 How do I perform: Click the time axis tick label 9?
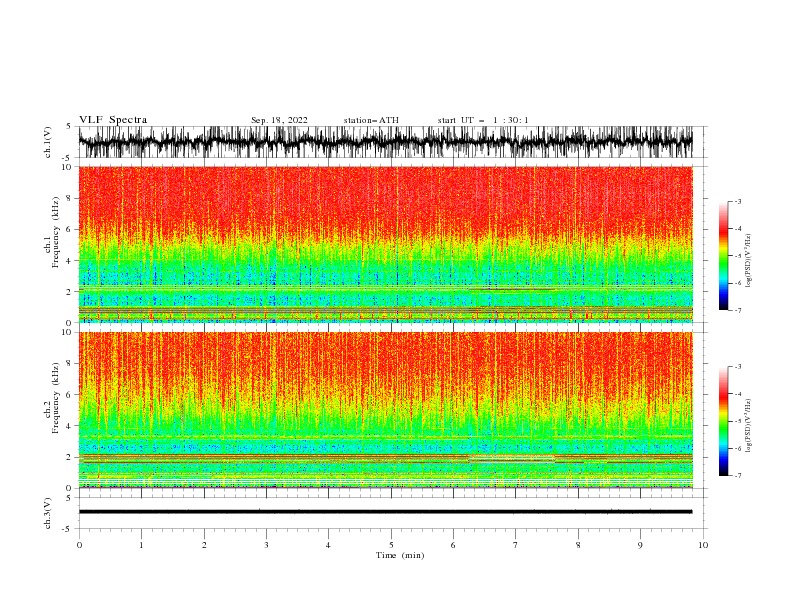point(640,545)
